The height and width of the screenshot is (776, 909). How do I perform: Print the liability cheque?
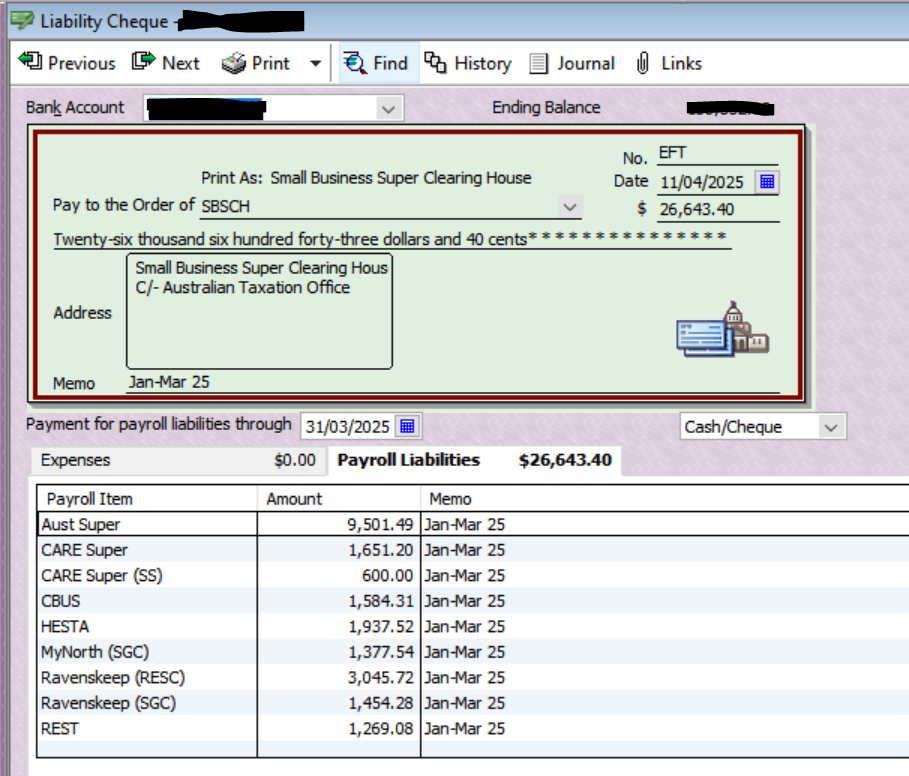[256, 63]
